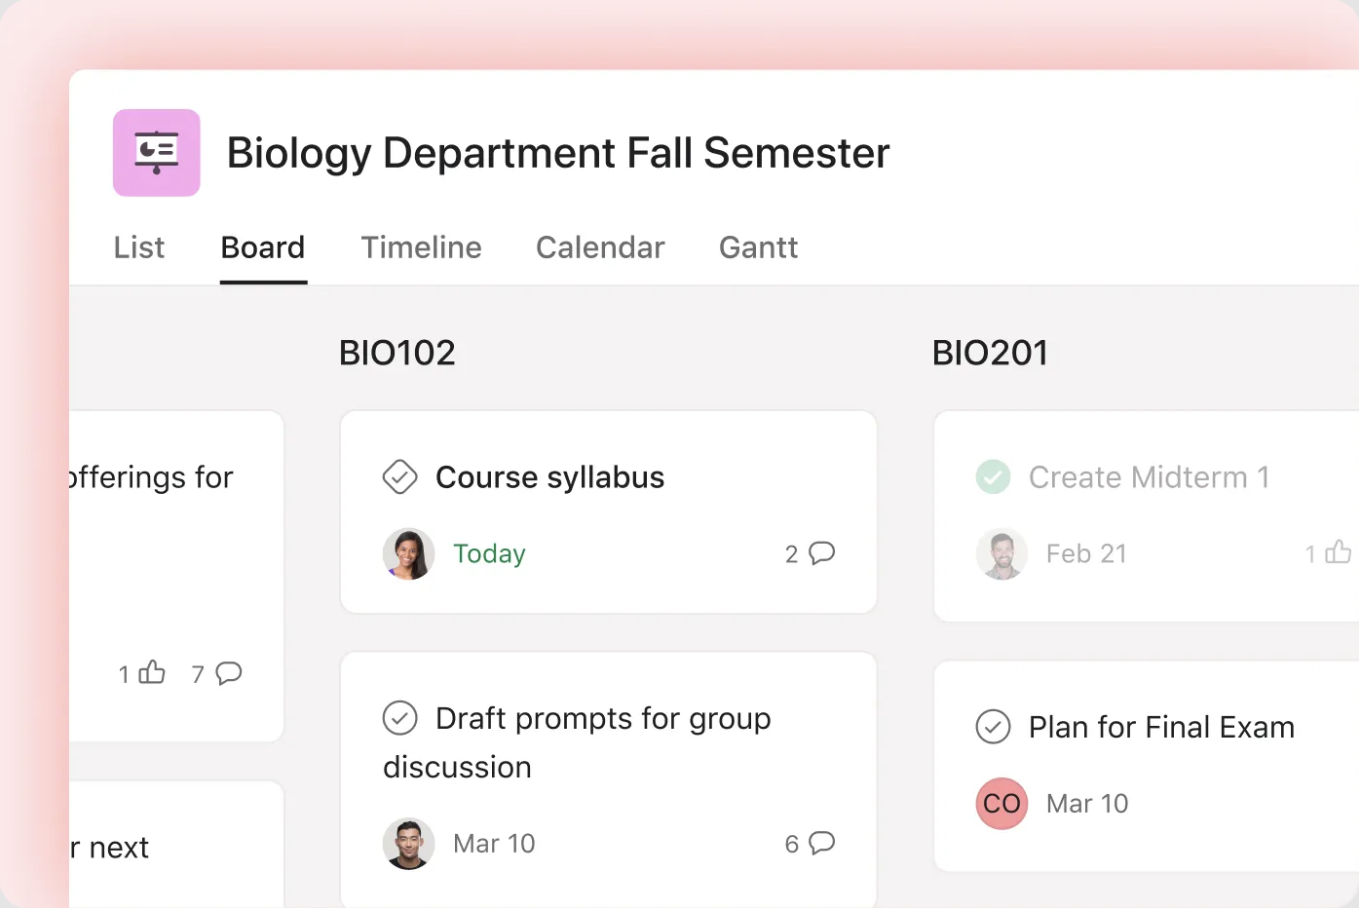This screenshot has width=1359, height=908.
Task: Mark Course syllabus task as complete
Action: (x=399, y=477)
